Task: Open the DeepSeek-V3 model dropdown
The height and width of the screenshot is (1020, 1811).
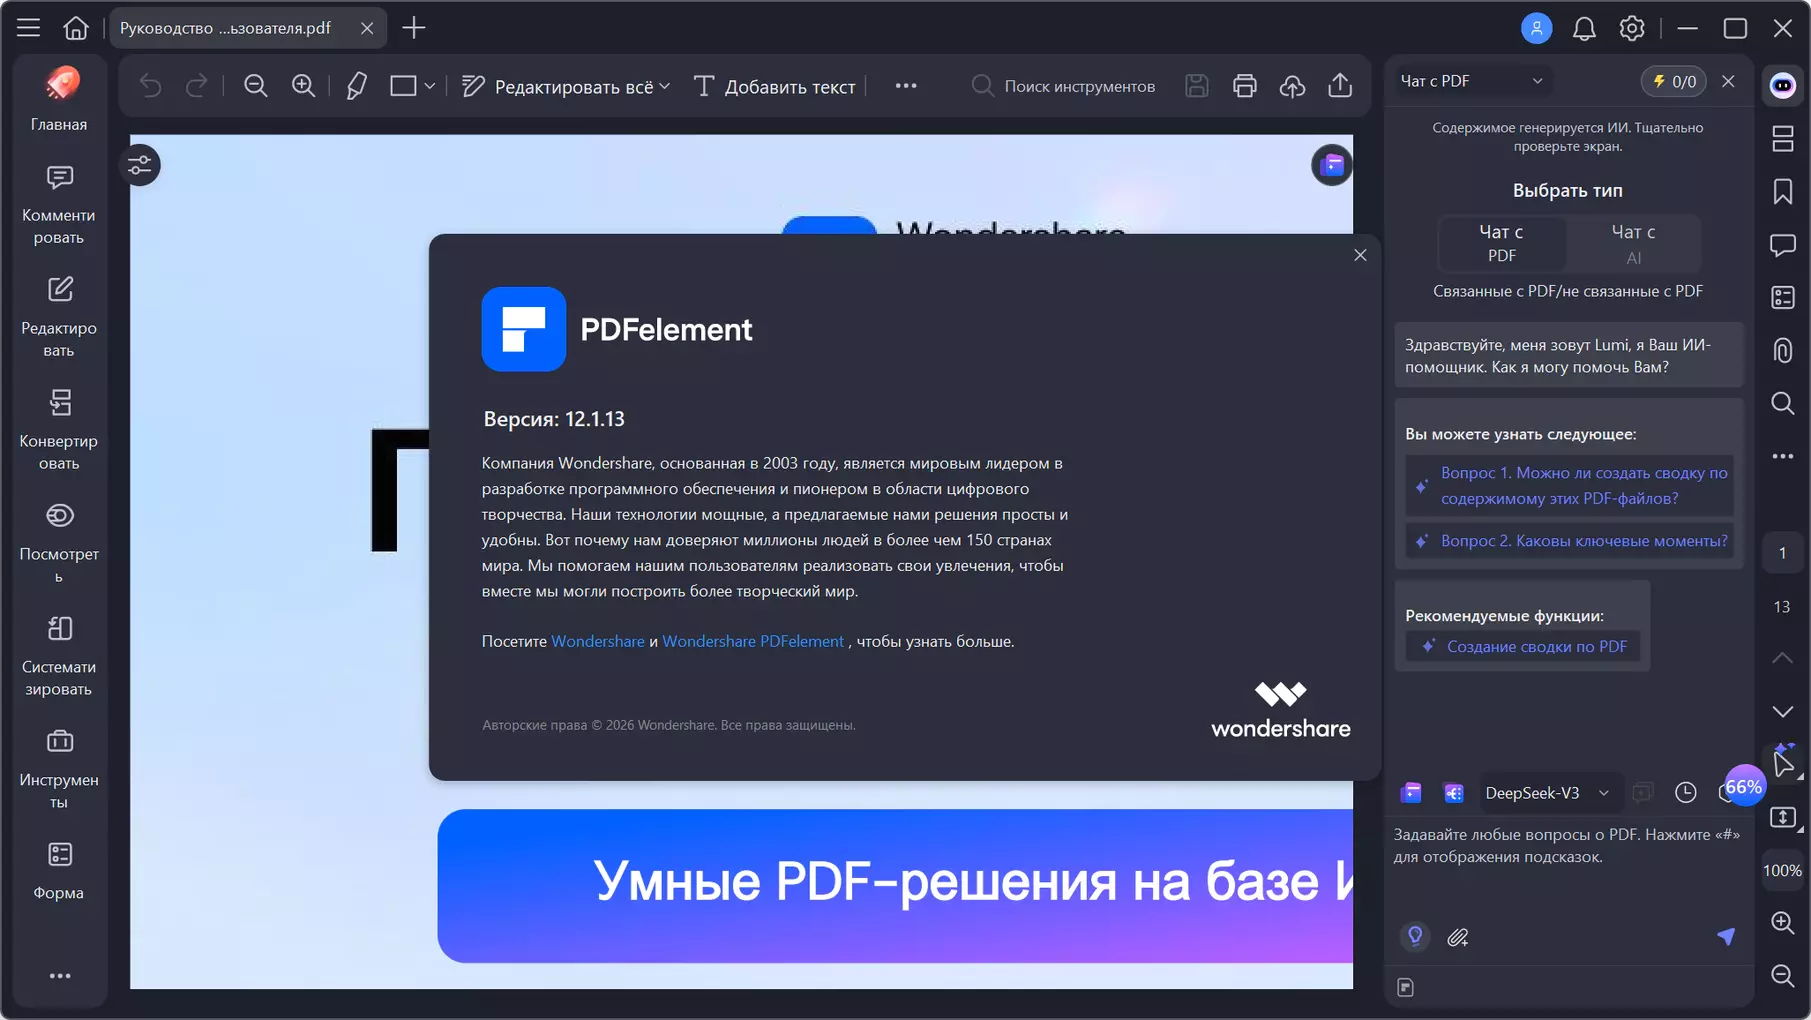Action: [x=1547, y=793]
